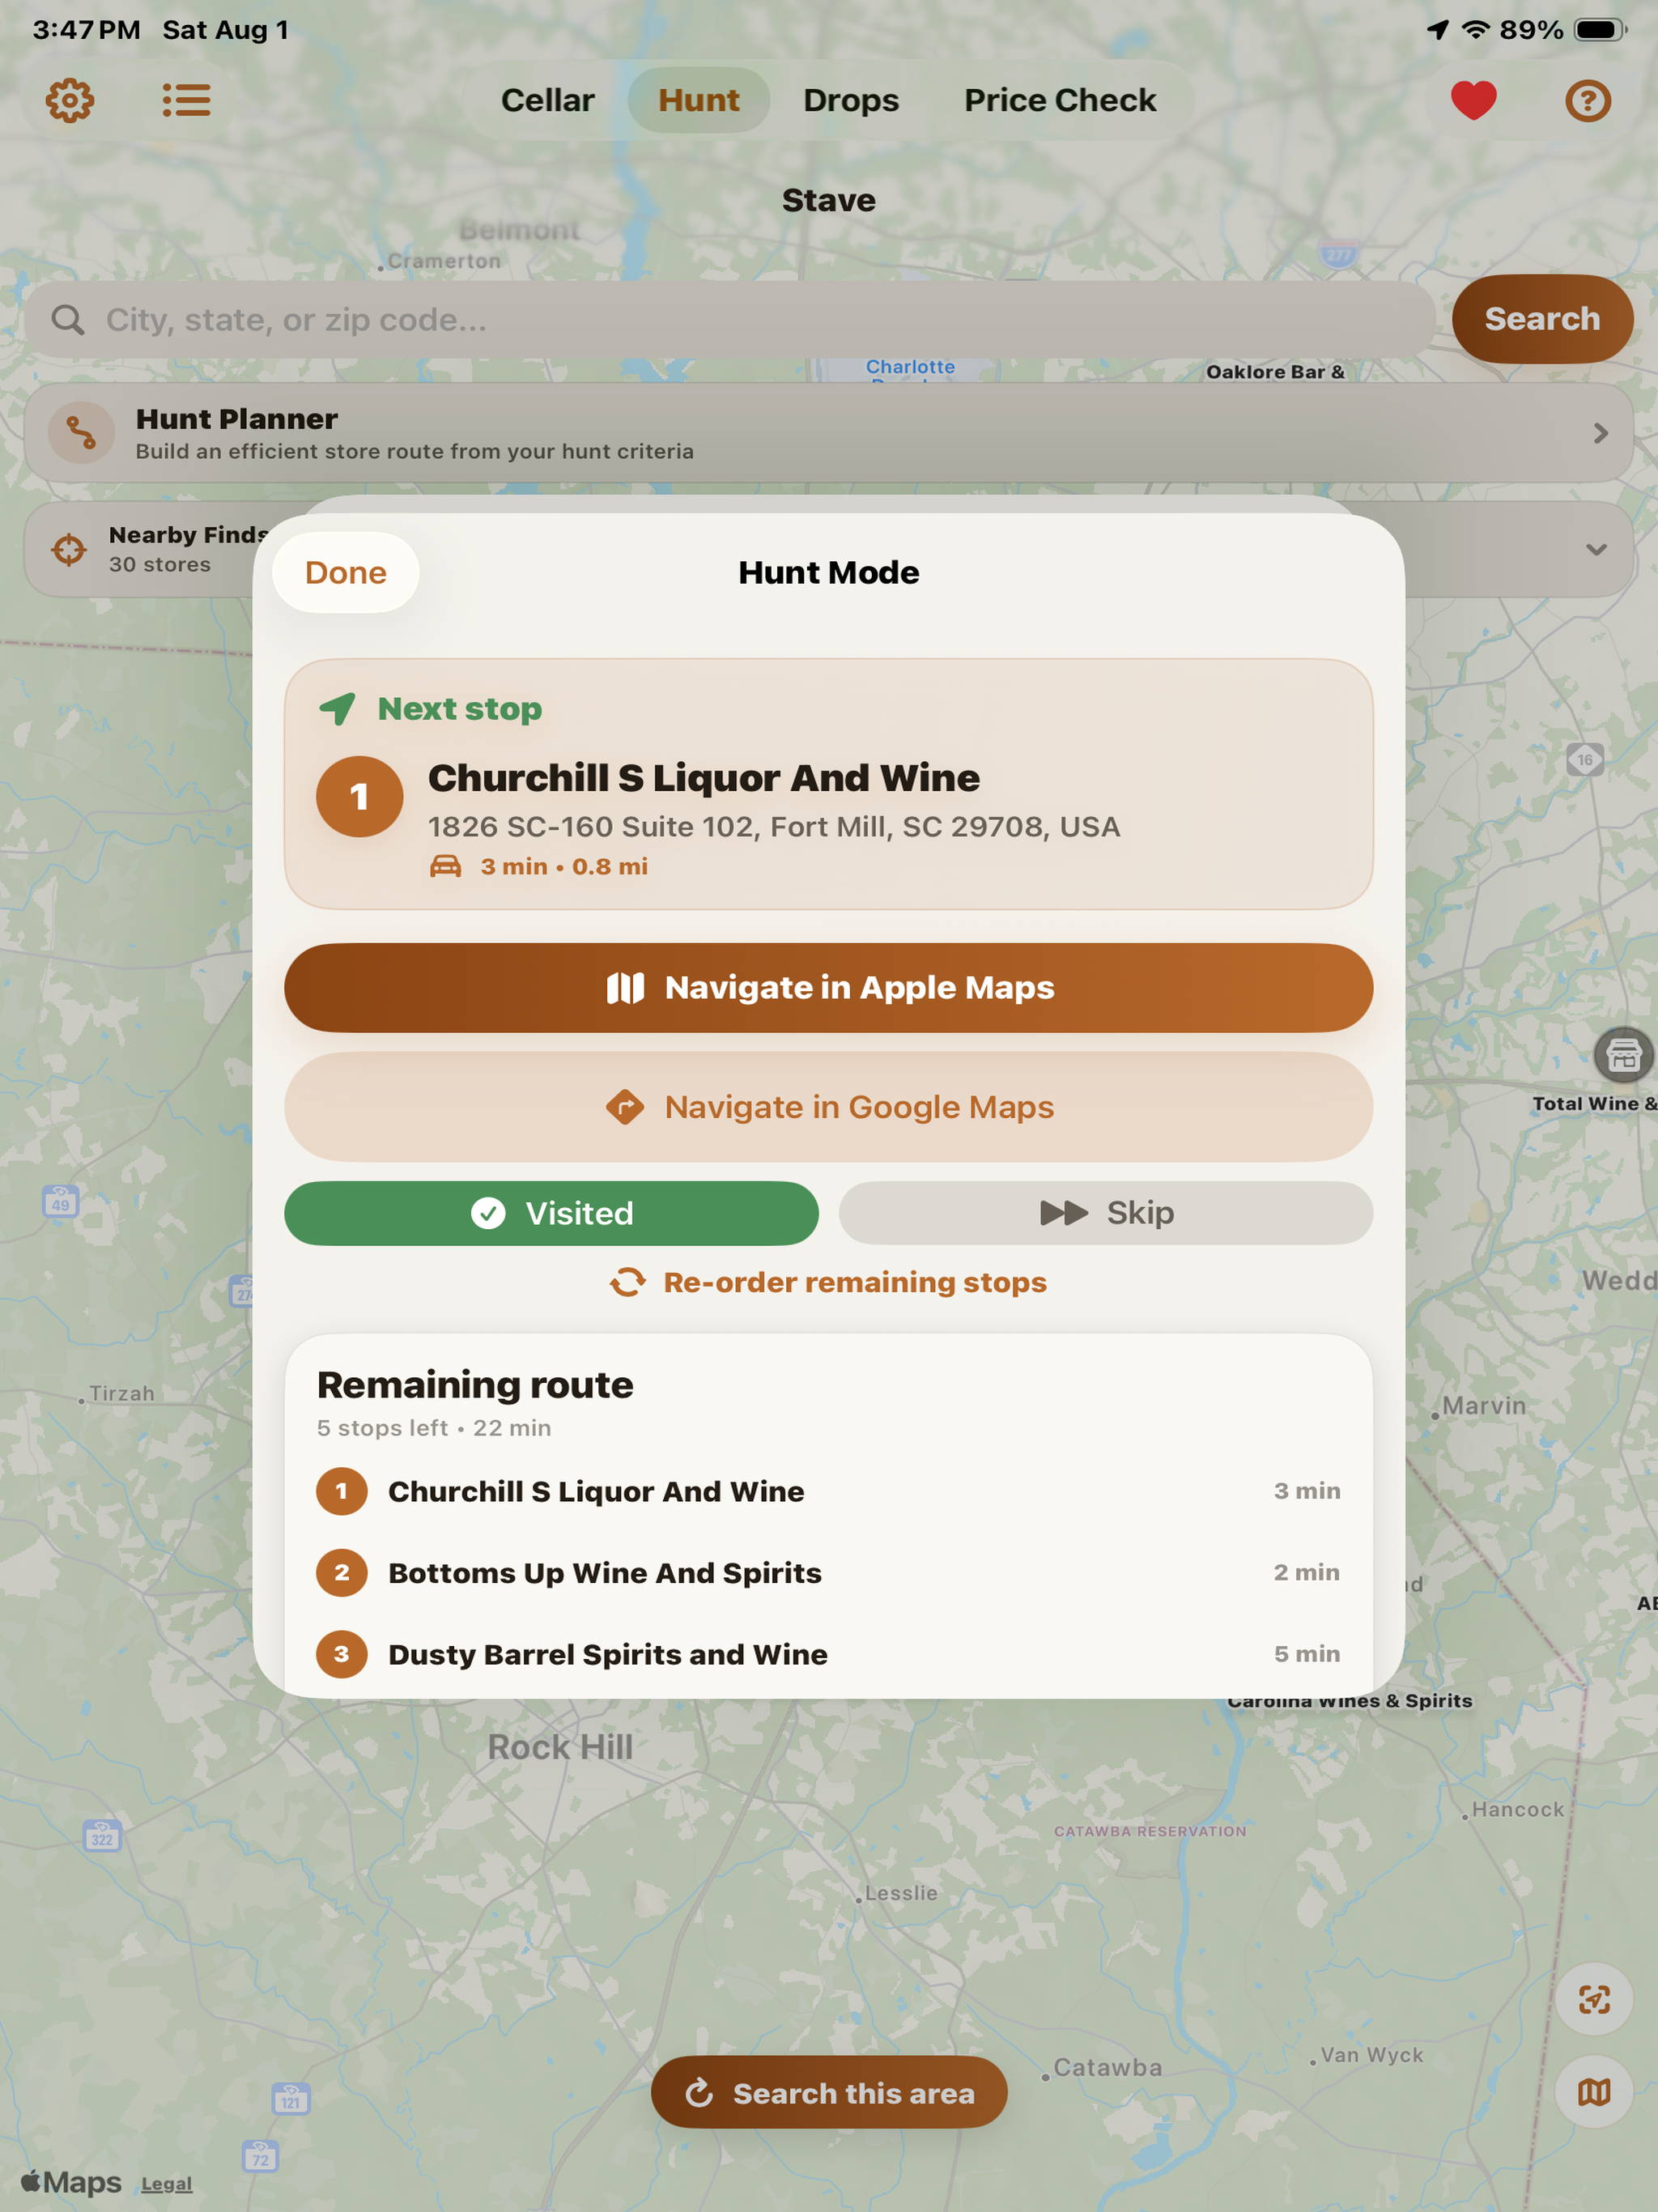Tap Navigate in Google Maps
This screenshot has width=1658, height=2212.
click(x=828, y=1106)
